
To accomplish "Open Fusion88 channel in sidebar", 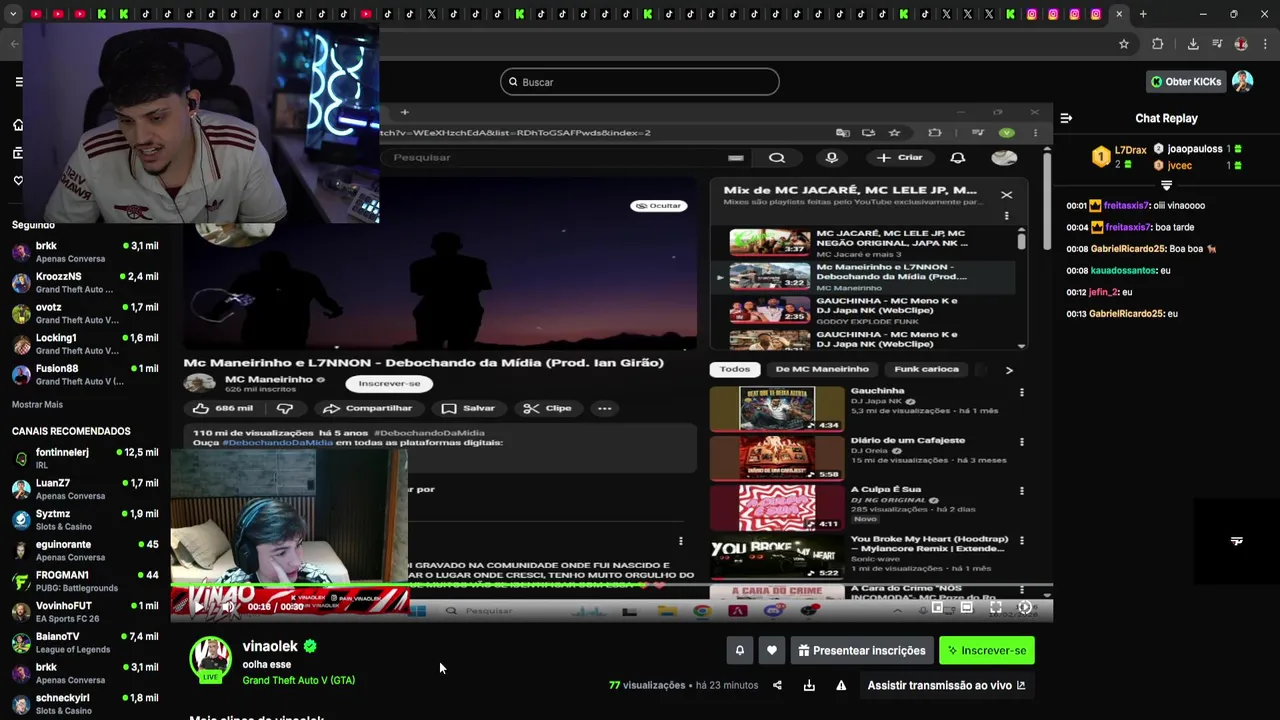I will point(84,375).
